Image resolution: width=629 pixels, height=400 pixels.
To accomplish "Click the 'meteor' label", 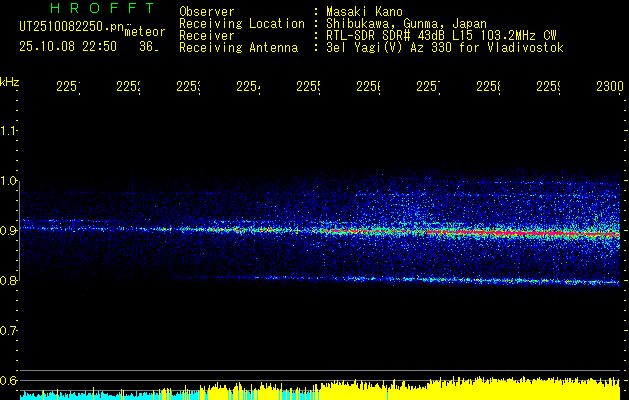I will [145, 32].
